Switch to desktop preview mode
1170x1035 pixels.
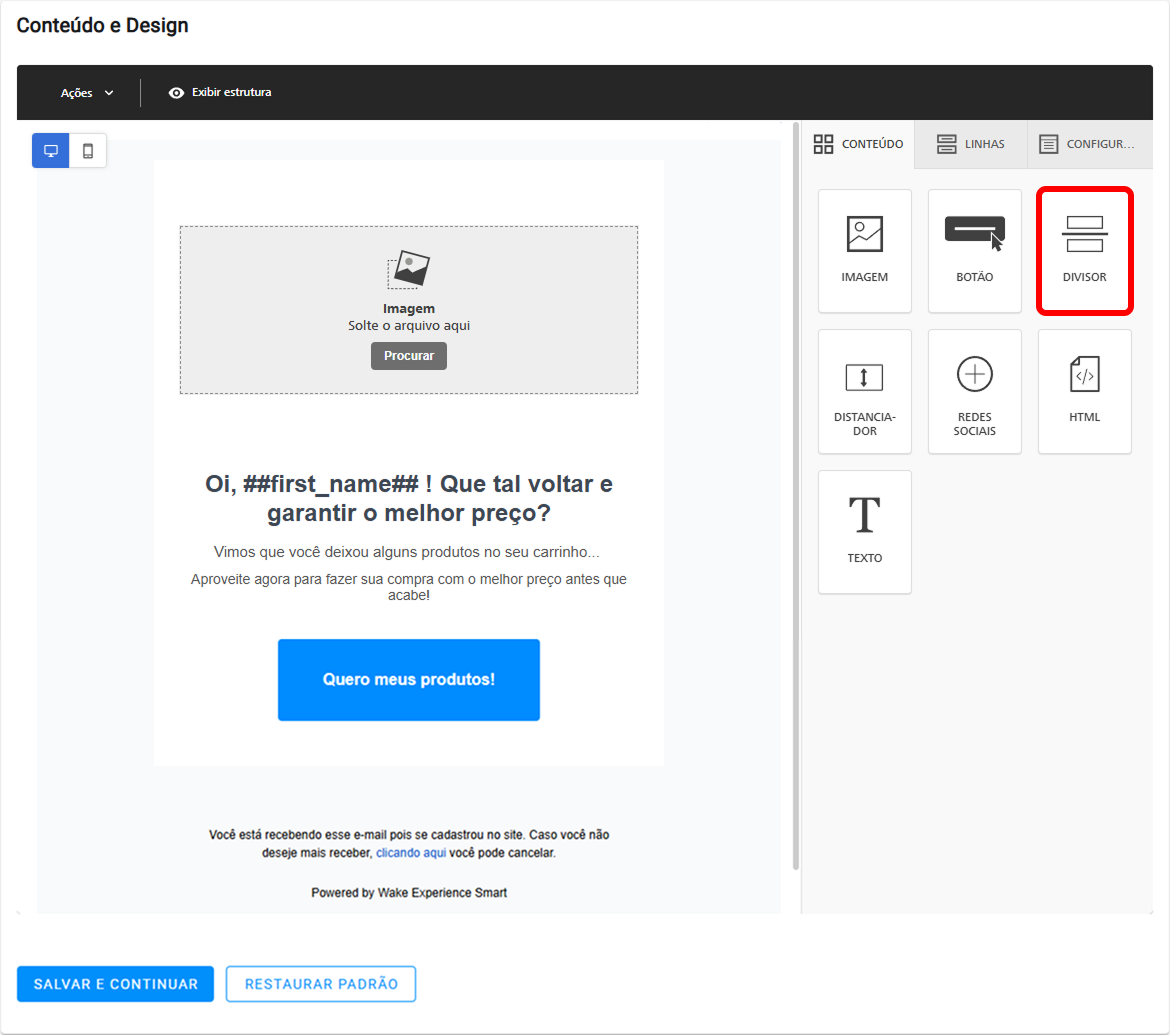51,151
